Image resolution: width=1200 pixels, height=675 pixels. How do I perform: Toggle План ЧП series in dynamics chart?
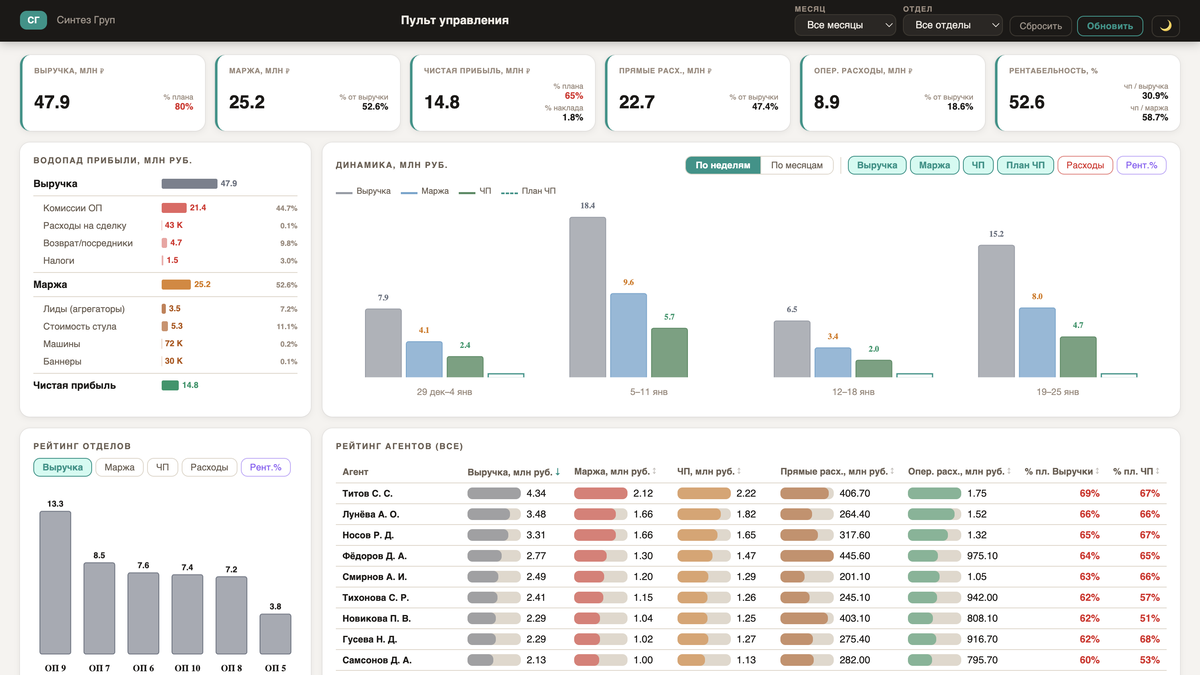tap(1025, 165)
